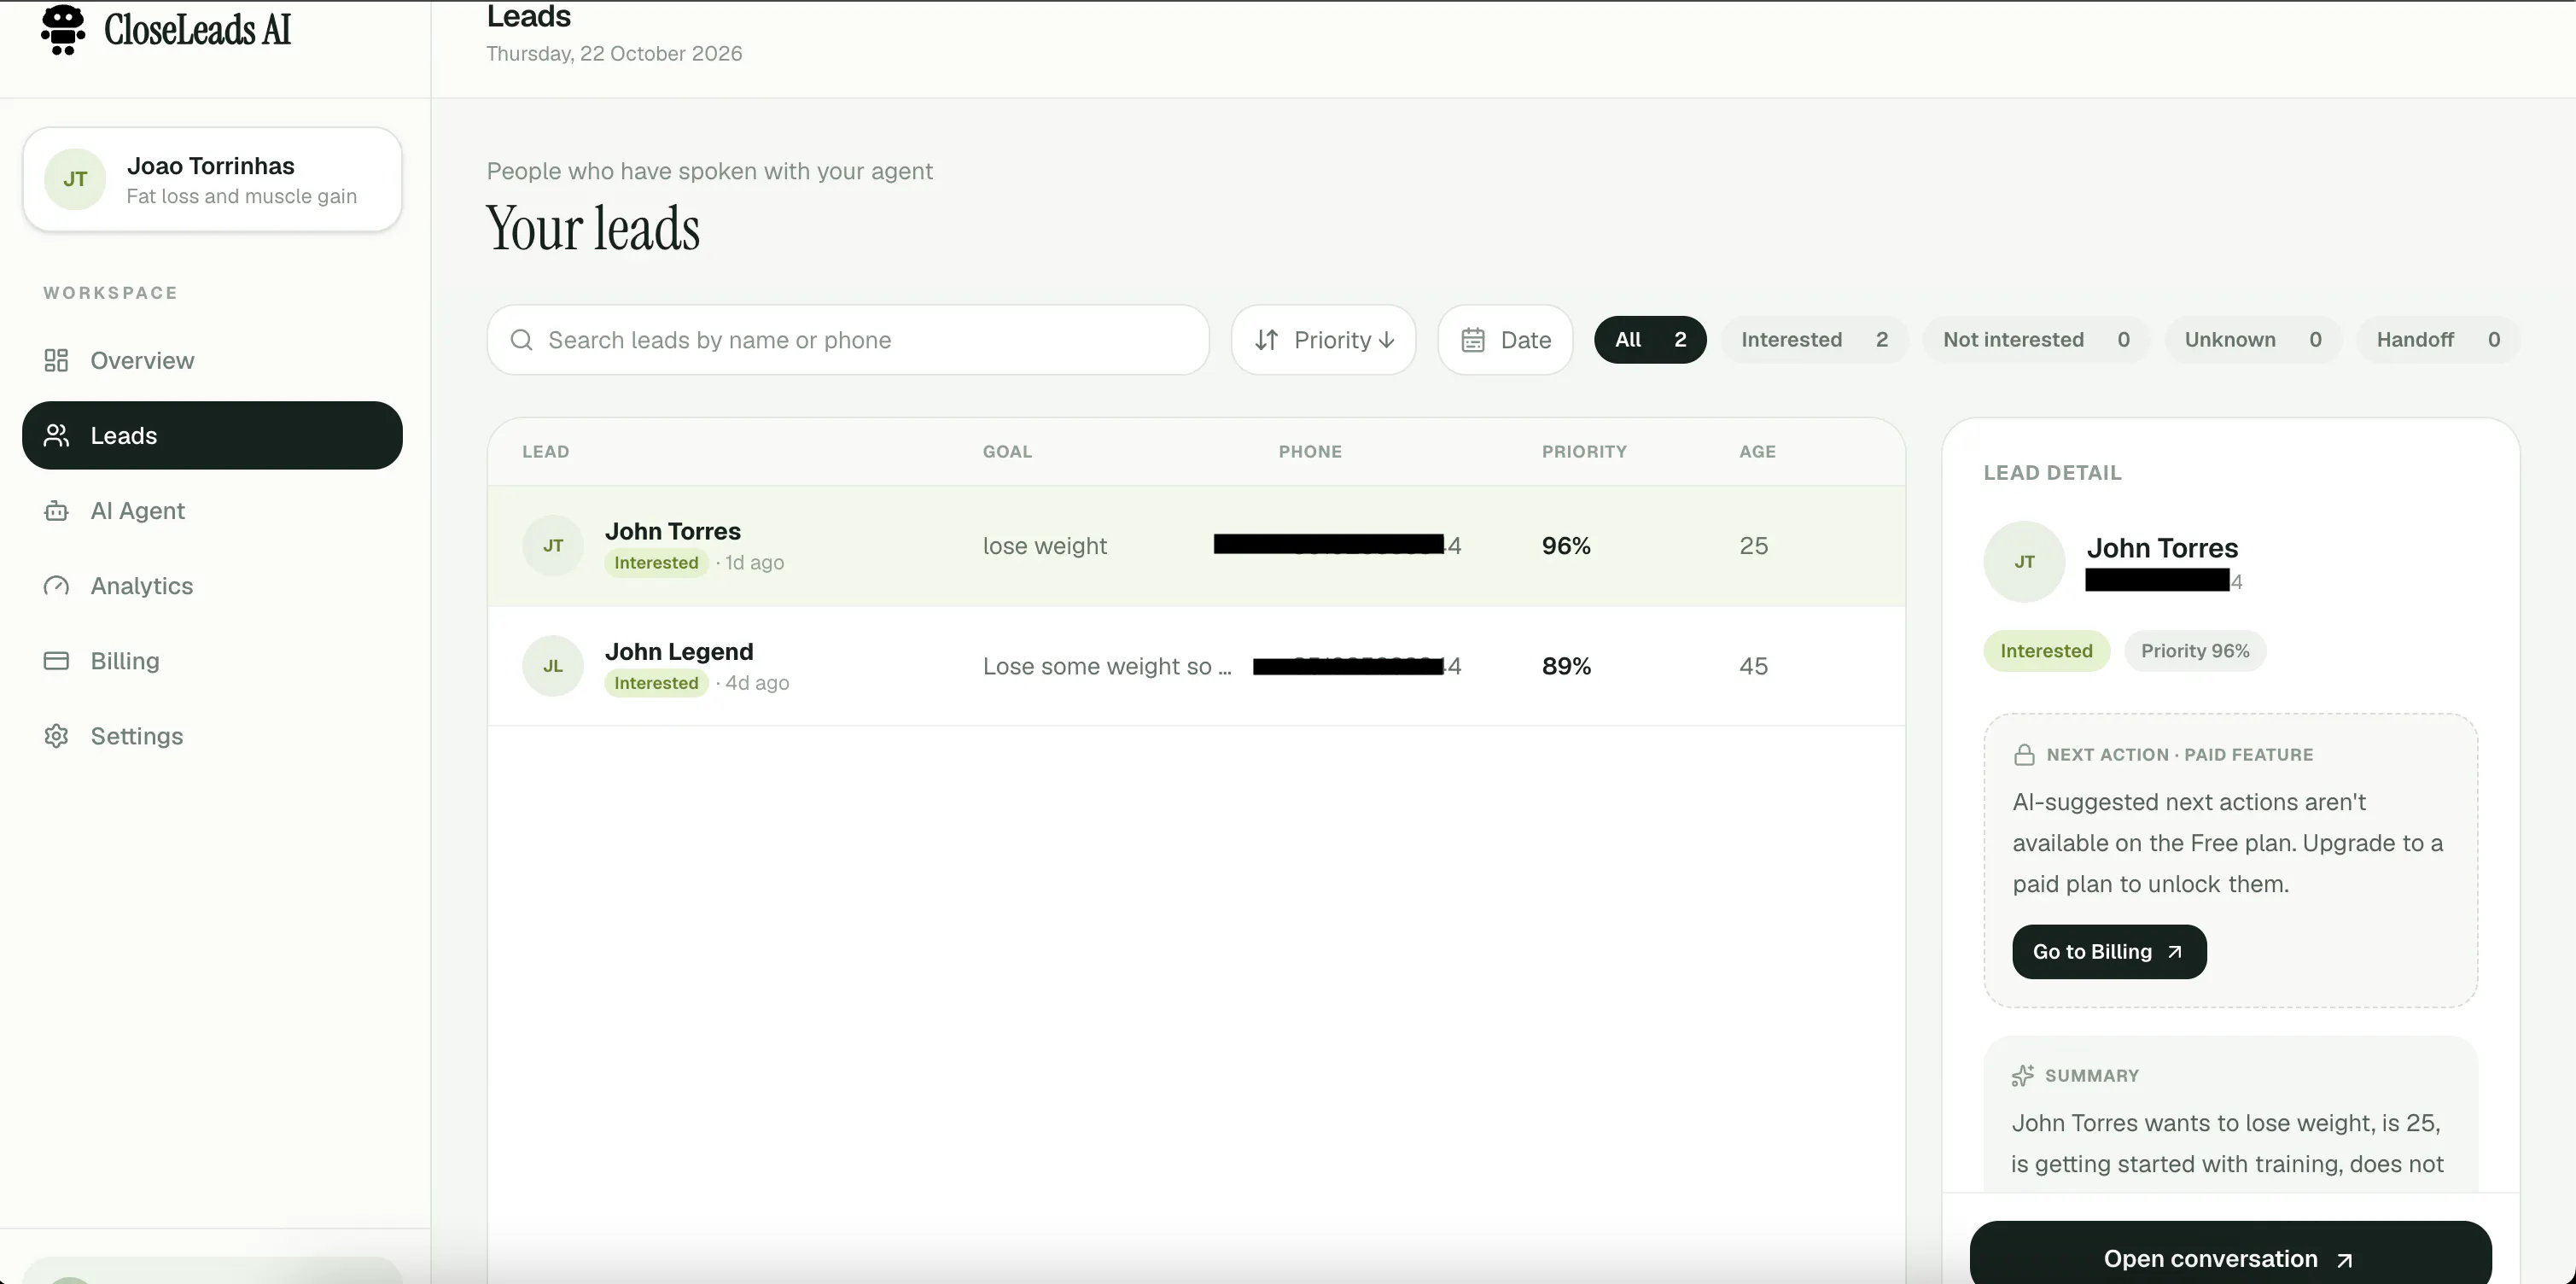Click the '1d ago' timestamp
The height and width of the screenshot is (1284, 2576).
tap(754, 563)
